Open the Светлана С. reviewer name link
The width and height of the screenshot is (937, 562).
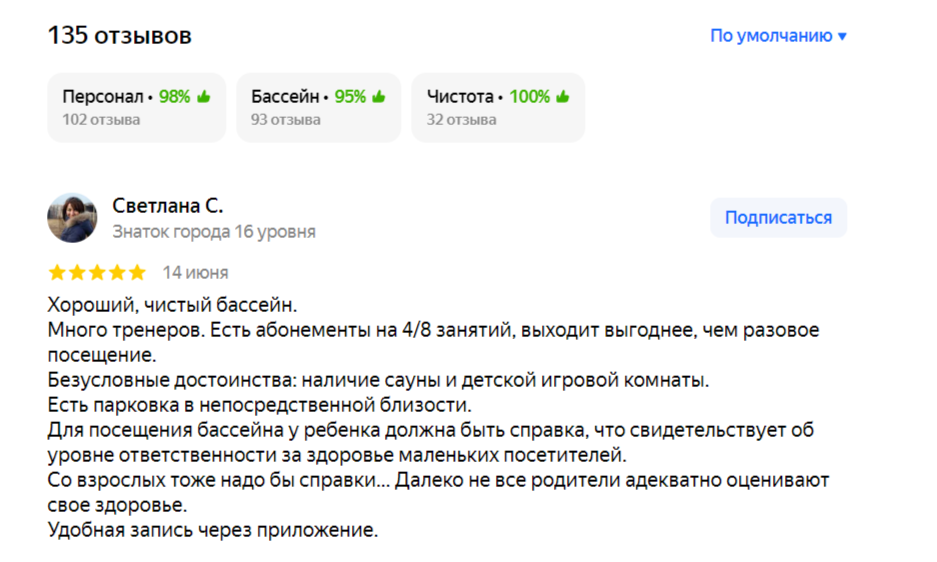pos(168,206)
